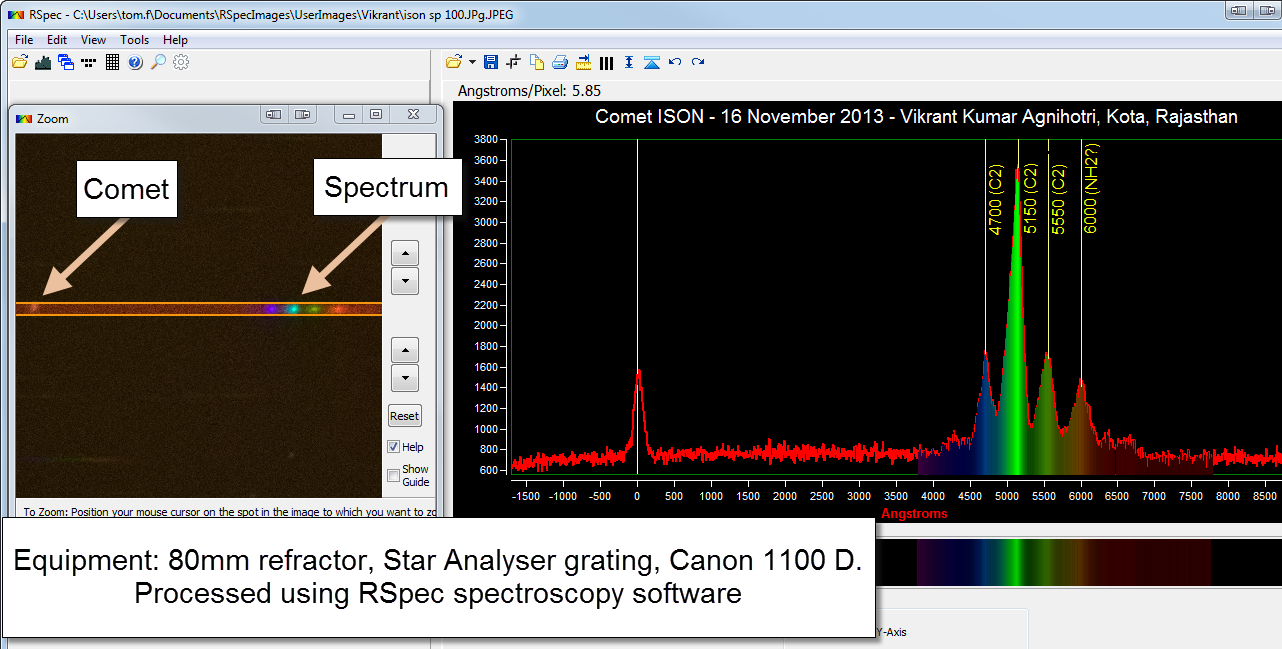Click the three vertical bars icon
This screenshot has height=649, width=1282.
[x=606, y=62]
